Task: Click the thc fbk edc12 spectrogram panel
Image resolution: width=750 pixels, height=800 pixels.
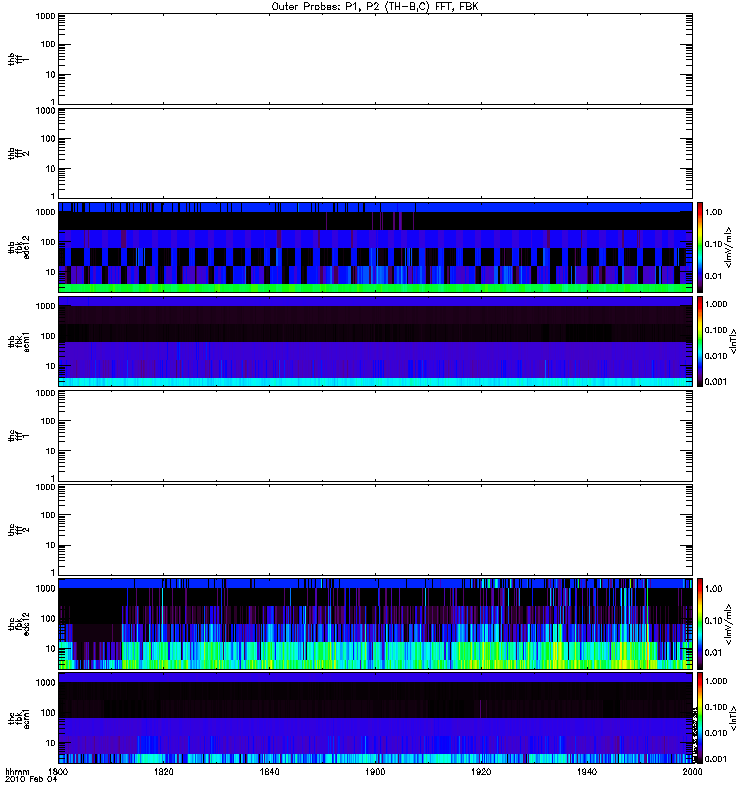Action: [x=375, y=624]
